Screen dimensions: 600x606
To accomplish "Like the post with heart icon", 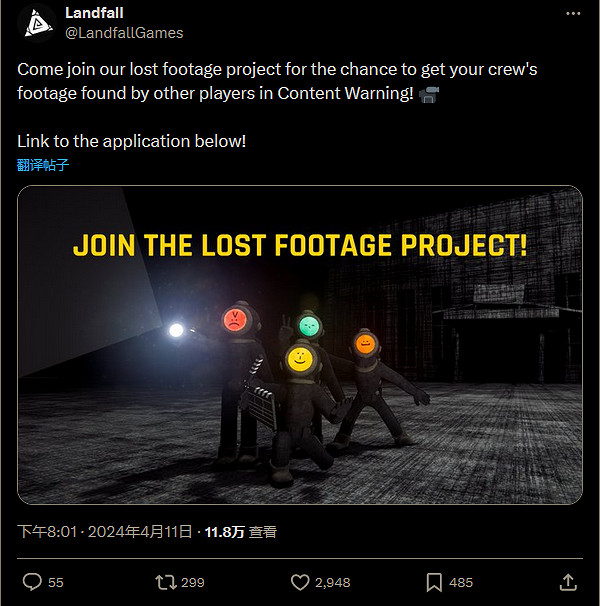I will (x=299, y=581).
